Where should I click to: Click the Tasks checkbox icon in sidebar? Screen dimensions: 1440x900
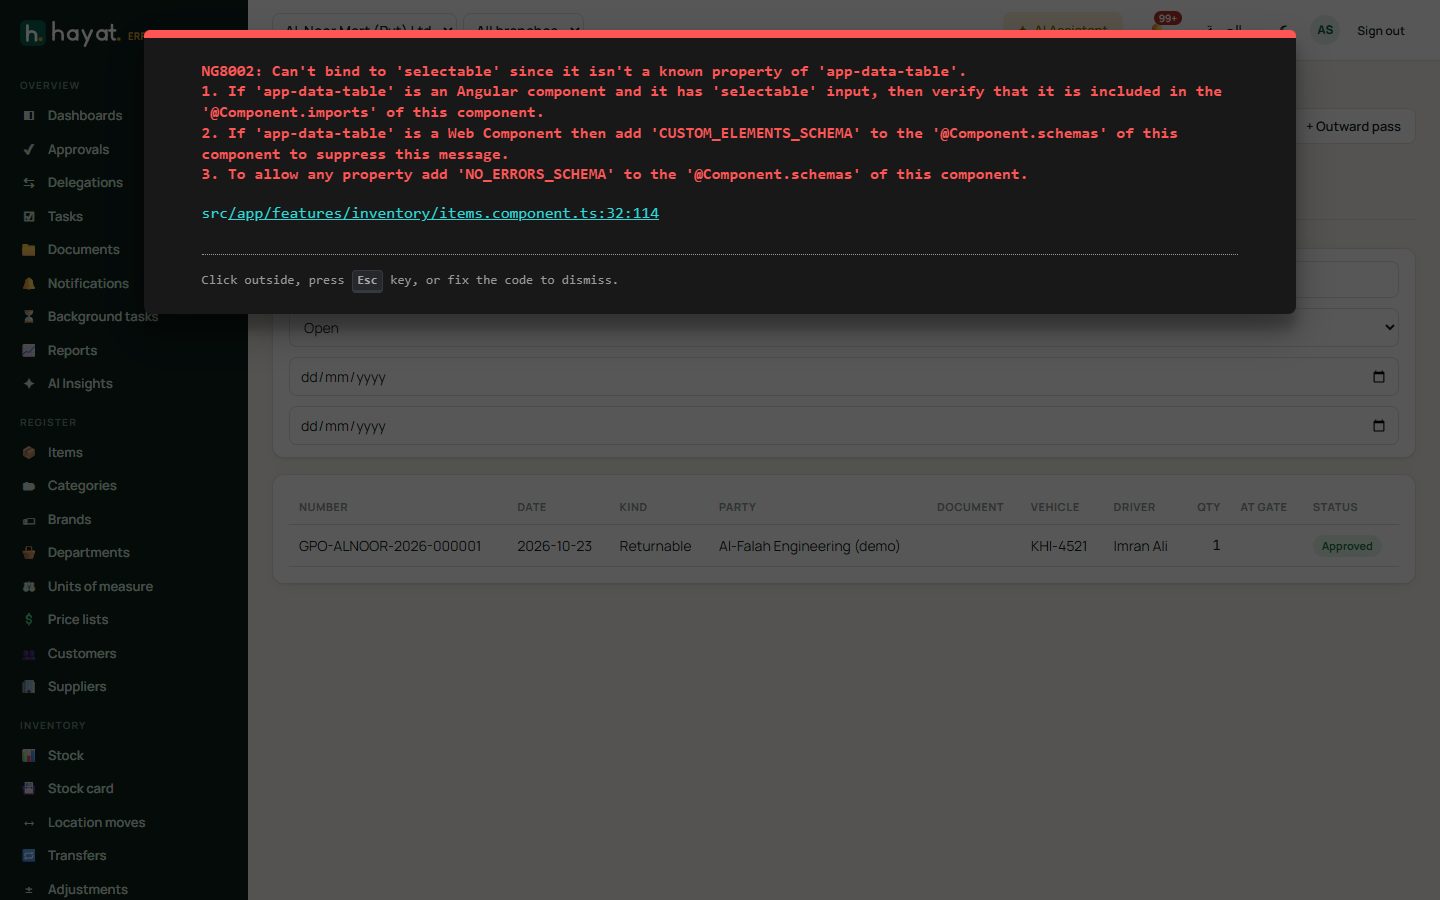29,217
